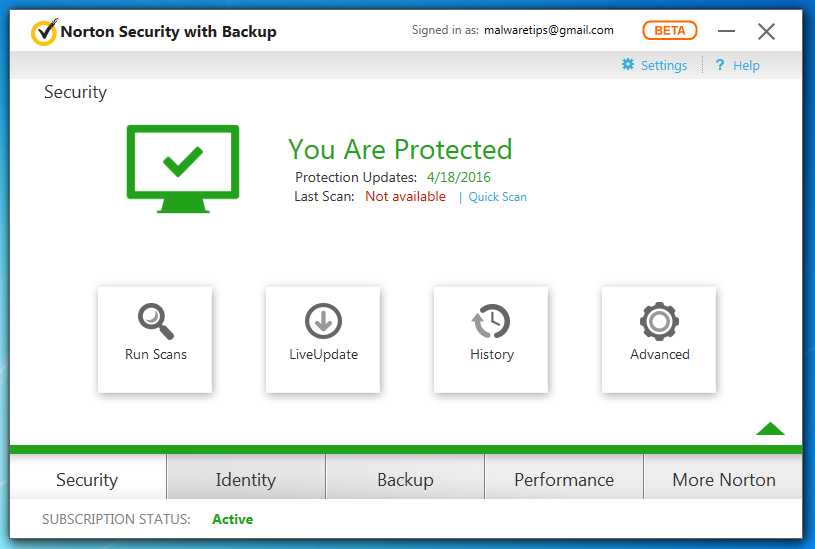
Task: Click the Norton checkmark logo
Action: [44, 31]
